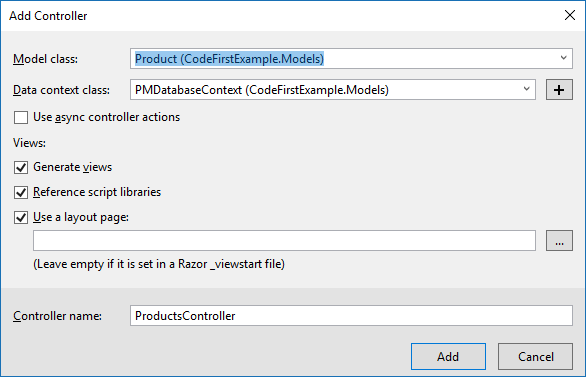
Task: Select the Product model class combo box text
Action: pos(229,59)
